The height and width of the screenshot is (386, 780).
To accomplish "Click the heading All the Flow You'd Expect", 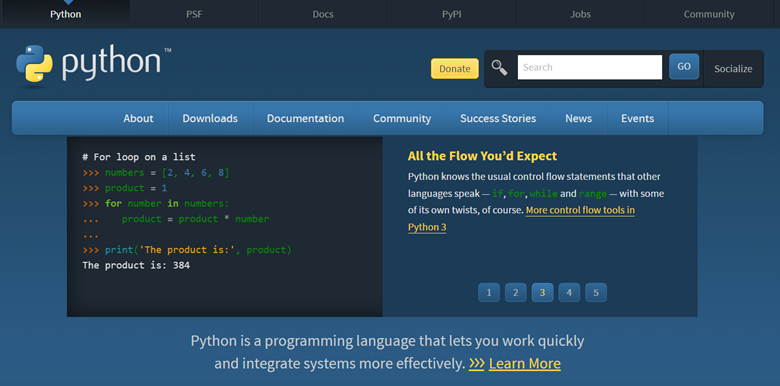I will point(482,156).
